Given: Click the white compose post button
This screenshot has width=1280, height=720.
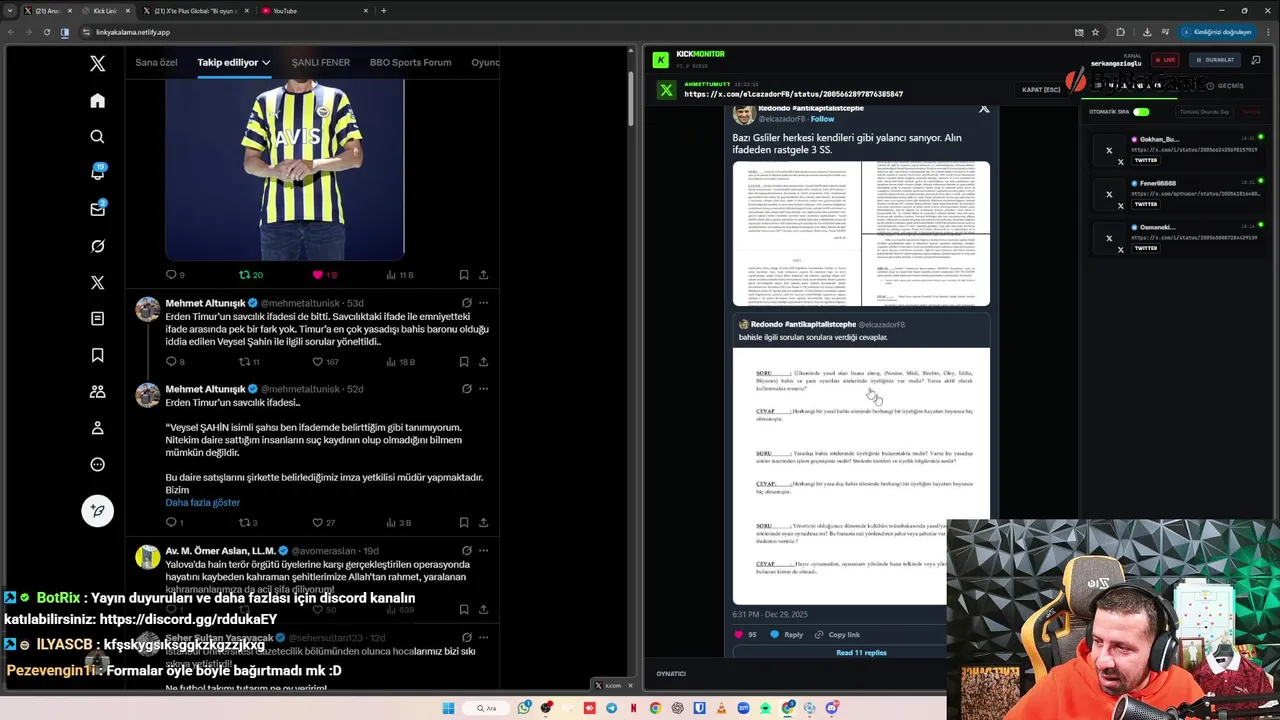Looking at the screenshot, I should pyautogui.click(x=97, y=510).
